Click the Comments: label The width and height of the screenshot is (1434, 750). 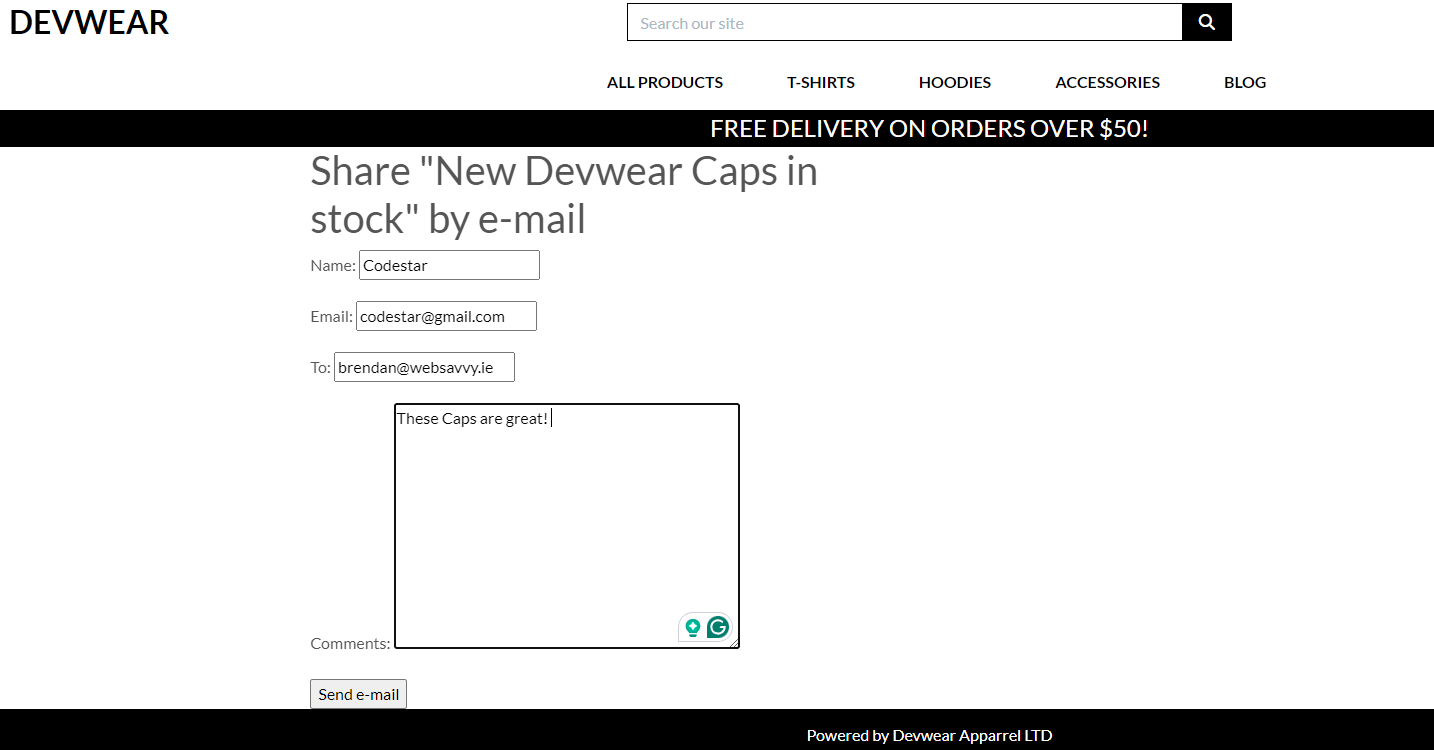350,643
